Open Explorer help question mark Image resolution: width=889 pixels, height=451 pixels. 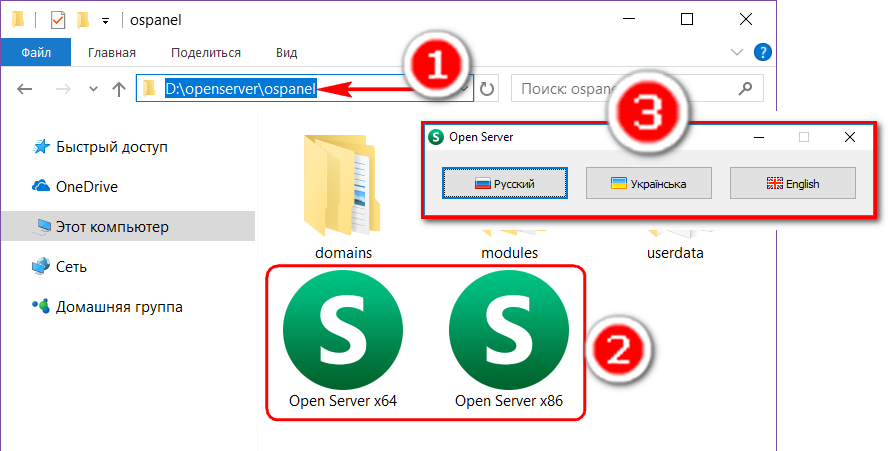click(763, 52)
